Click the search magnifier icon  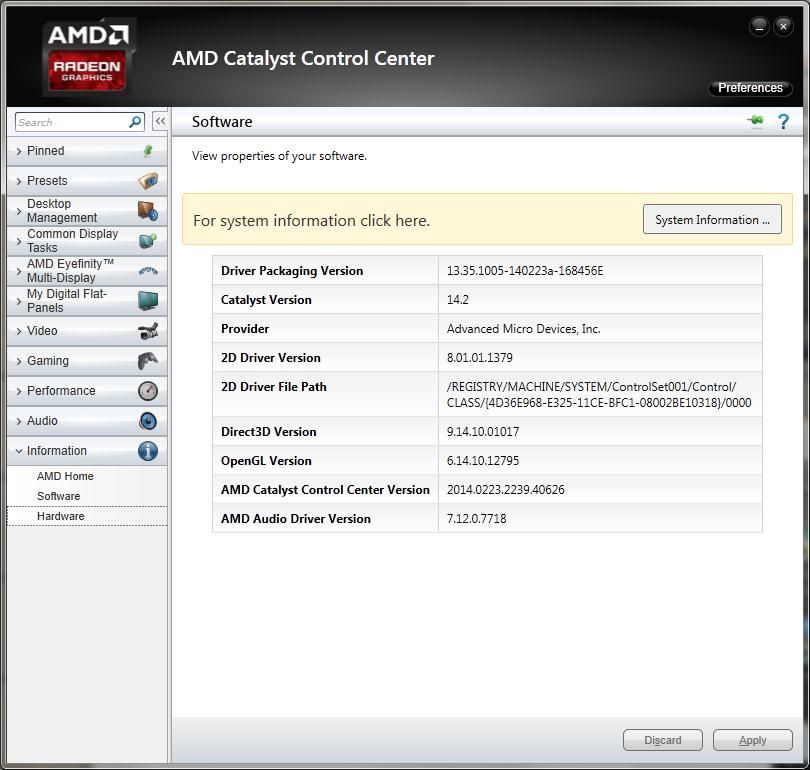click(x=135, y=122)
